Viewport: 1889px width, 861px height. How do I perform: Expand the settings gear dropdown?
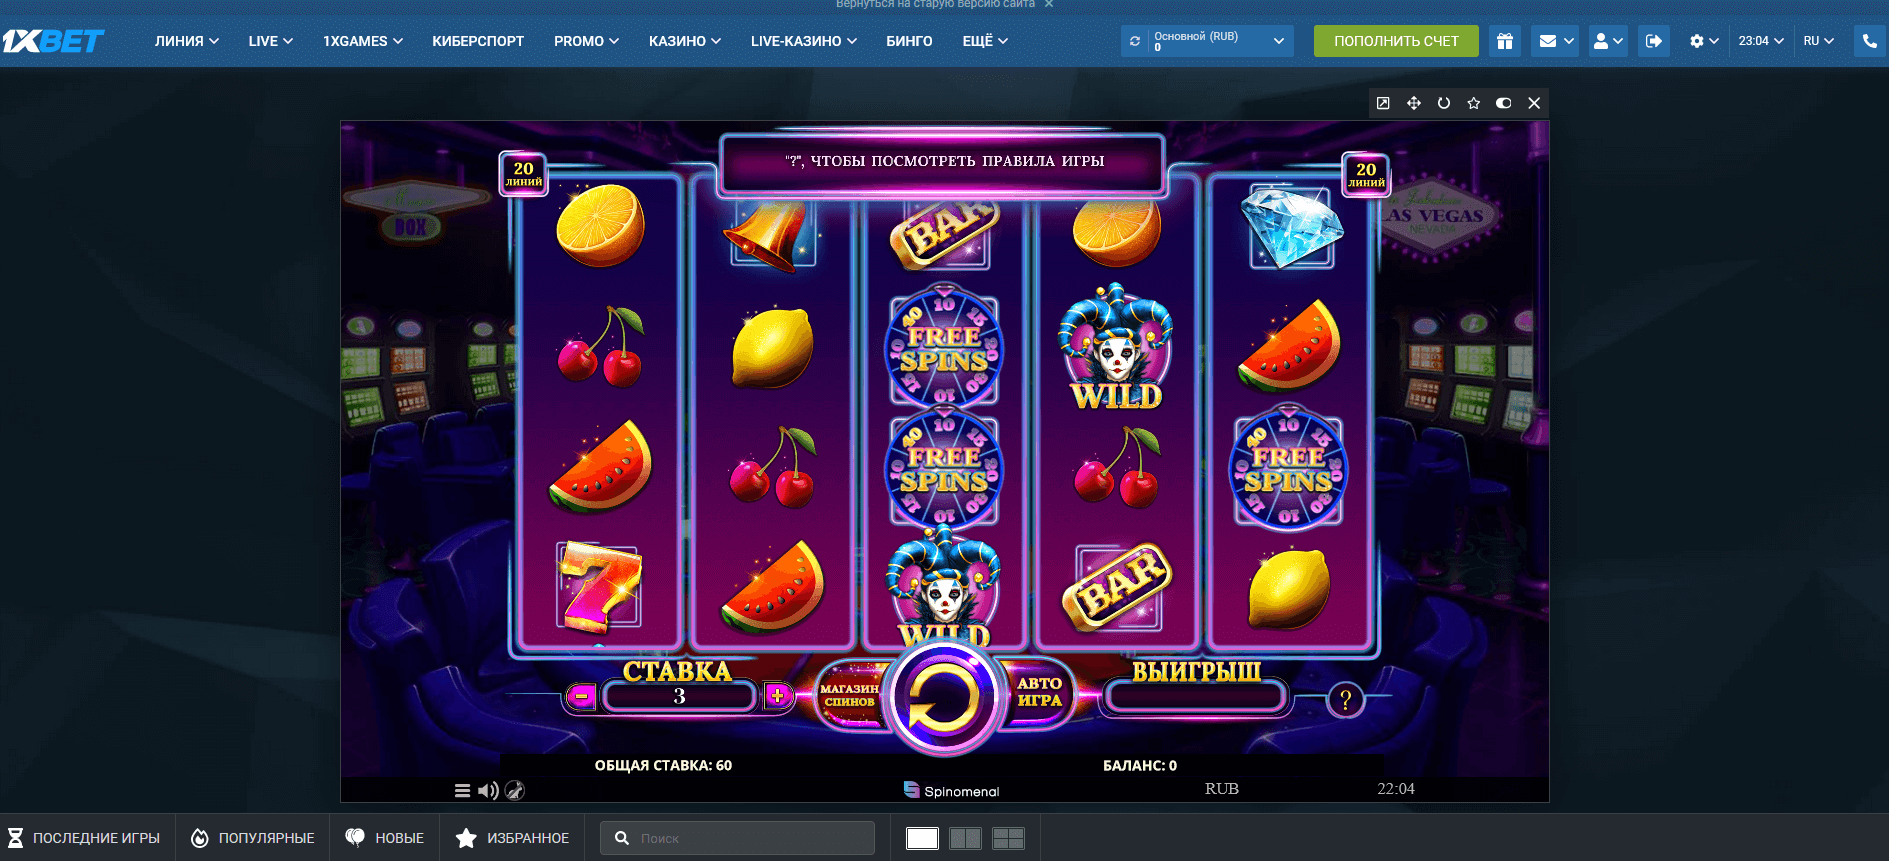click(x=1703, y=41)
